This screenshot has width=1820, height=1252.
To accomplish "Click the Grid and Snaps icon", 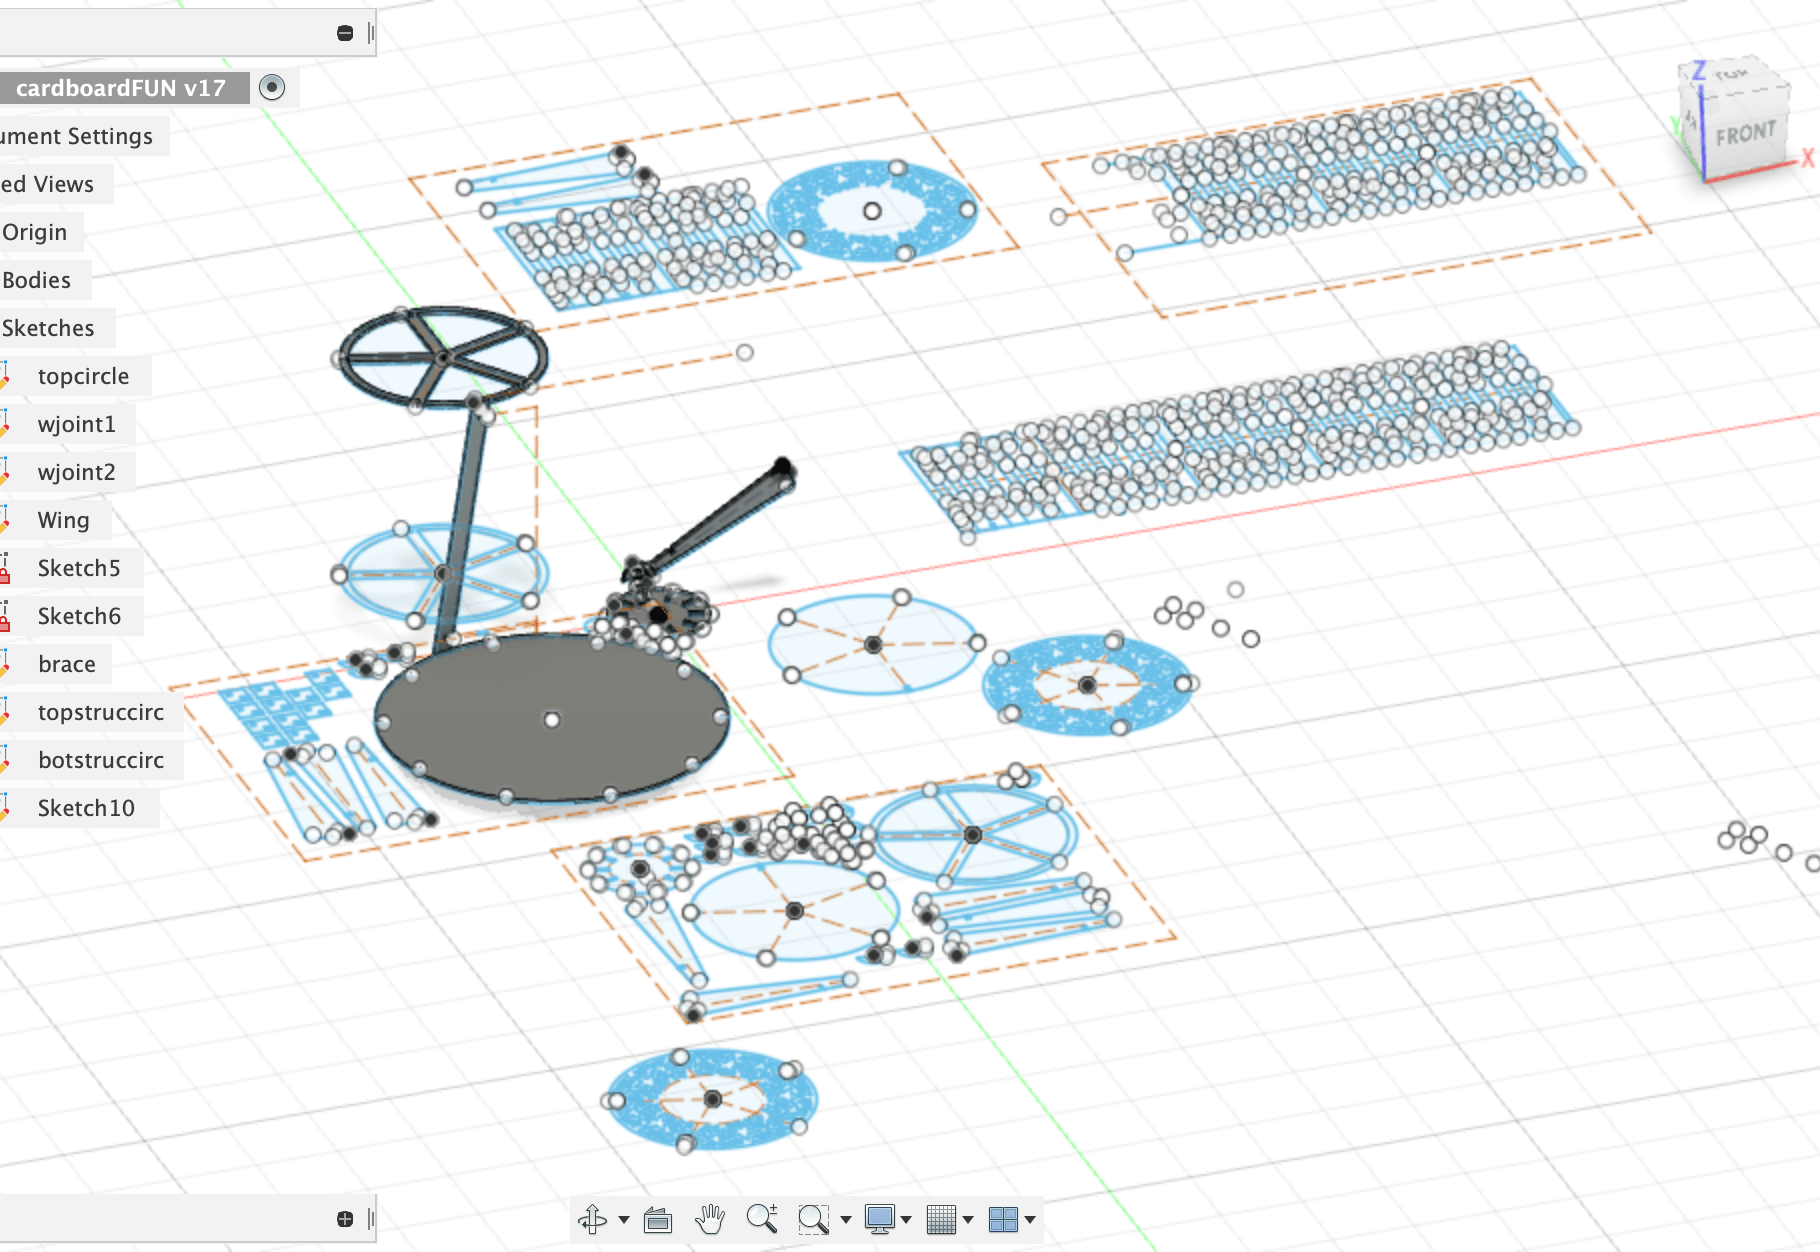I will tap(941, 1219).
